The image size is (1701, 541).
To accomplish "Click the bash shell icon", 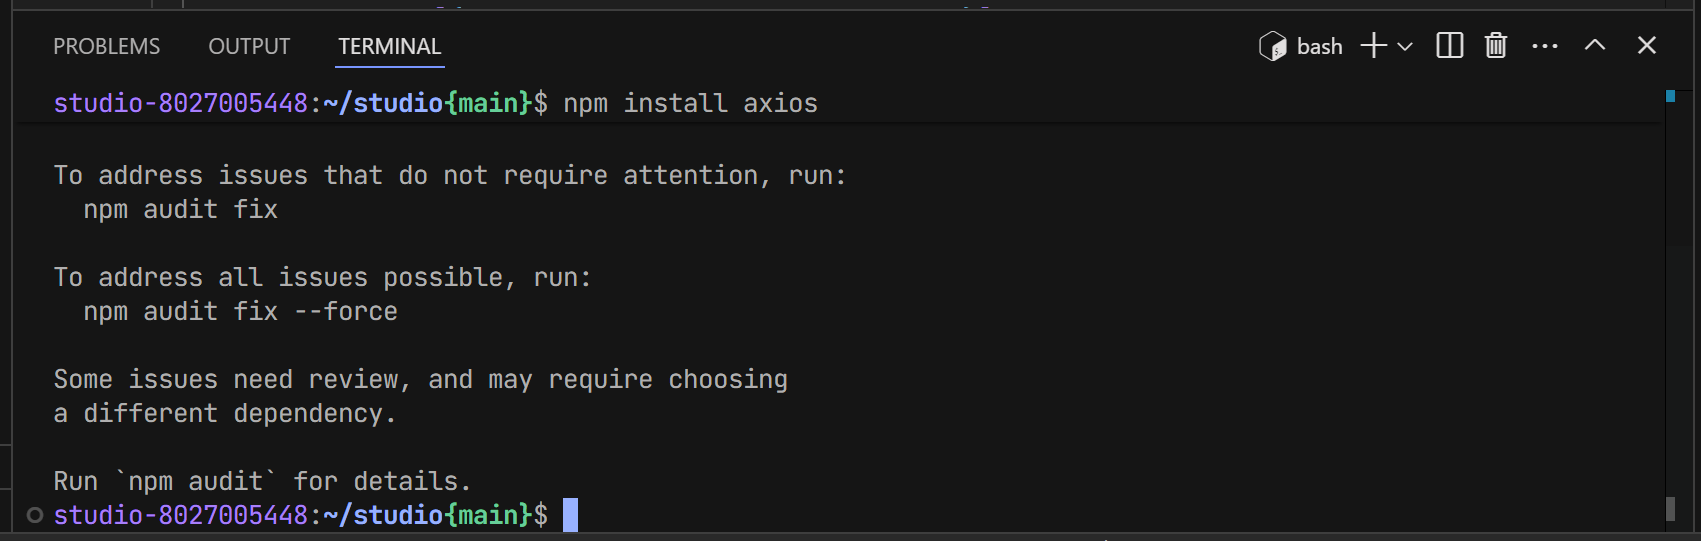I will click(1272, 46).
